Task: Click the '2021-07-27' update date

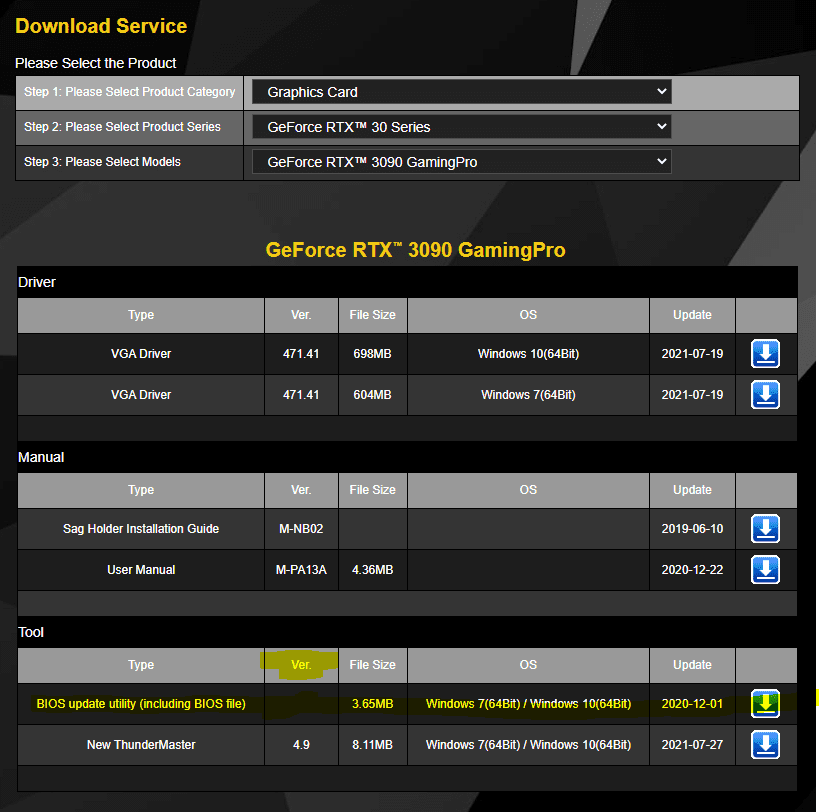Action: pos(692,745)
